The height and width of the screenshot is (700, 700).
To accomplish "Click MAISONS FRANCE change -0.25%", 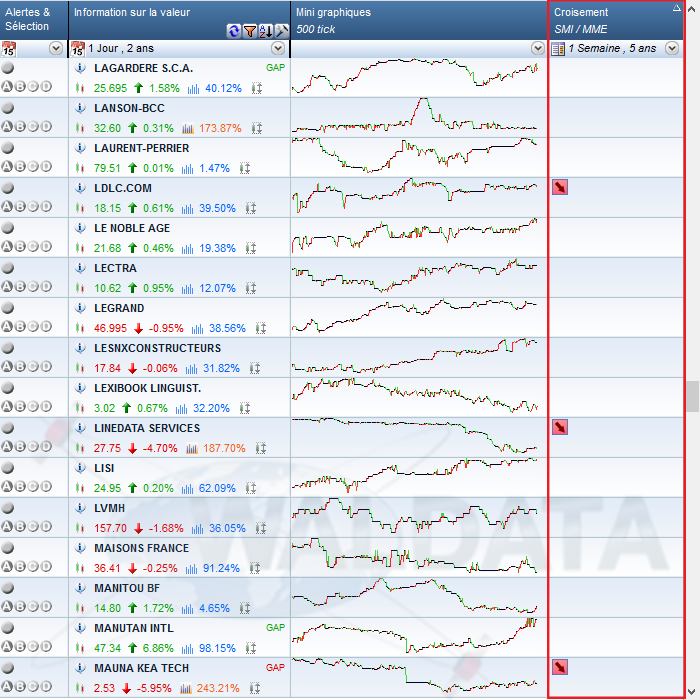I will (x=160, y=568).
